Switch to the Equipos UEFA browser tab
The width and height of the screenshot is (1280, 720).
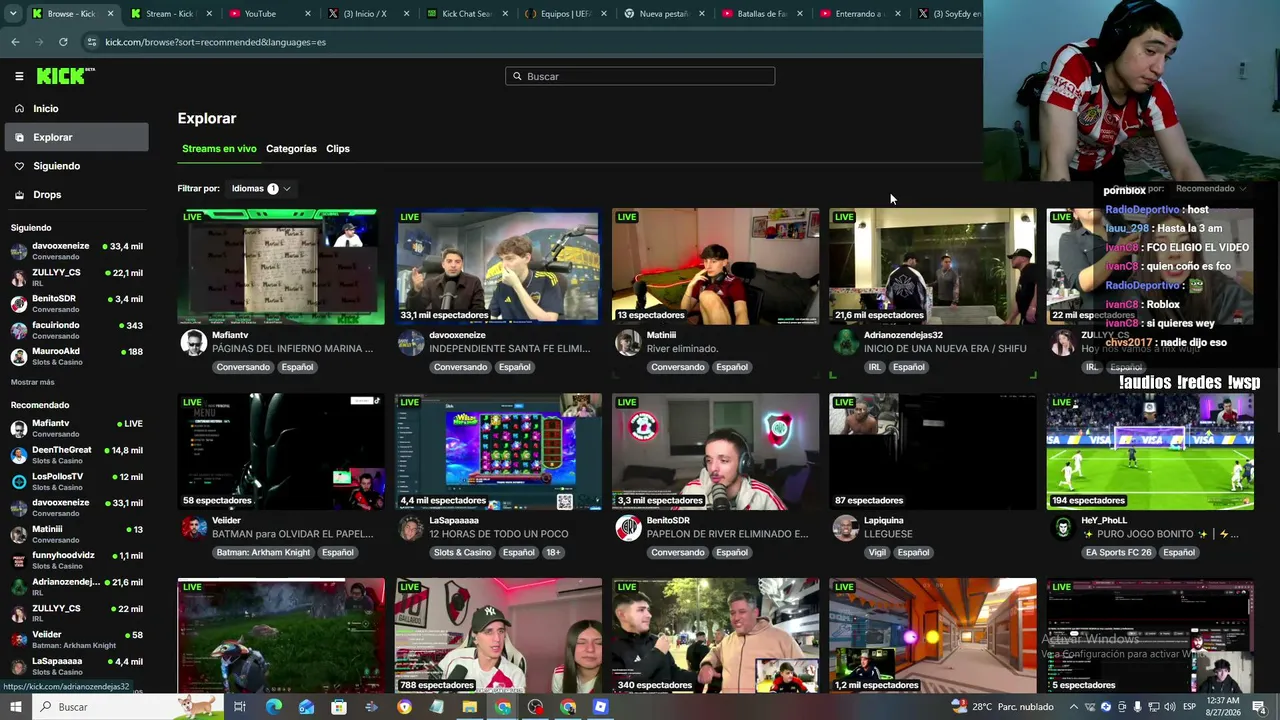tap(564, 14)
